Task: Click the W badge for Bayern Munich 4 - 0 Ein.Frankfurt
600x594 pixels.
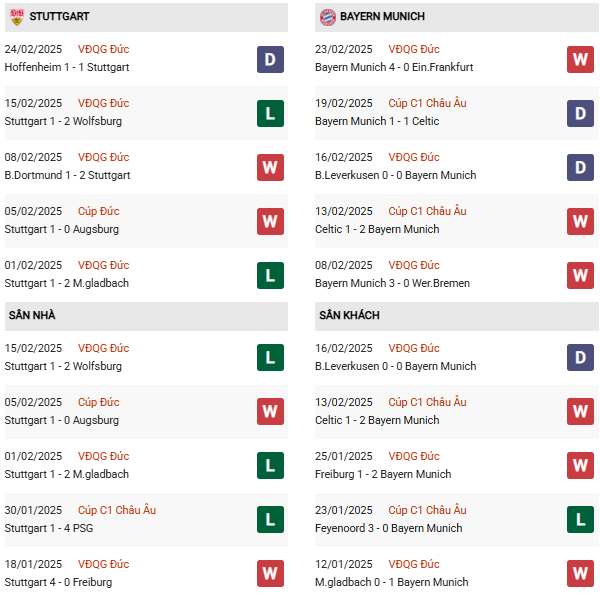Action: pos(580,59)
